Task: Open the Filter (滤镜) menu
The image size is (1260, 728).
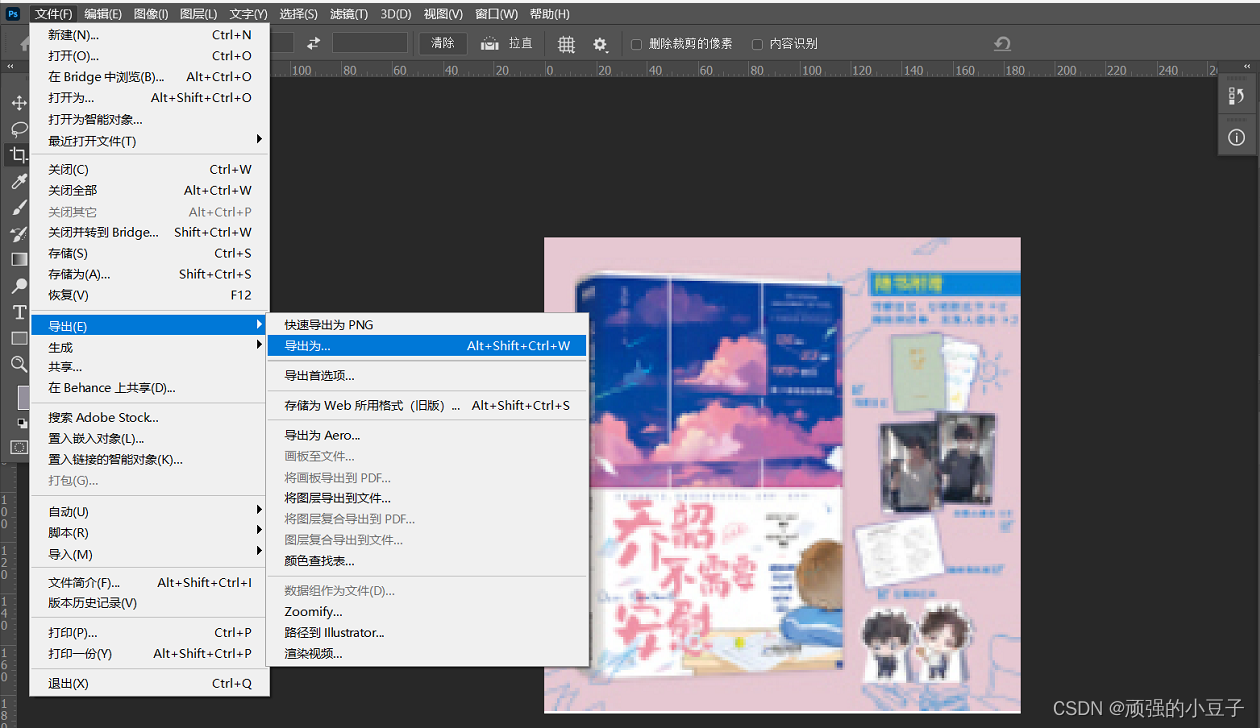Action: (x=348, y=14)
